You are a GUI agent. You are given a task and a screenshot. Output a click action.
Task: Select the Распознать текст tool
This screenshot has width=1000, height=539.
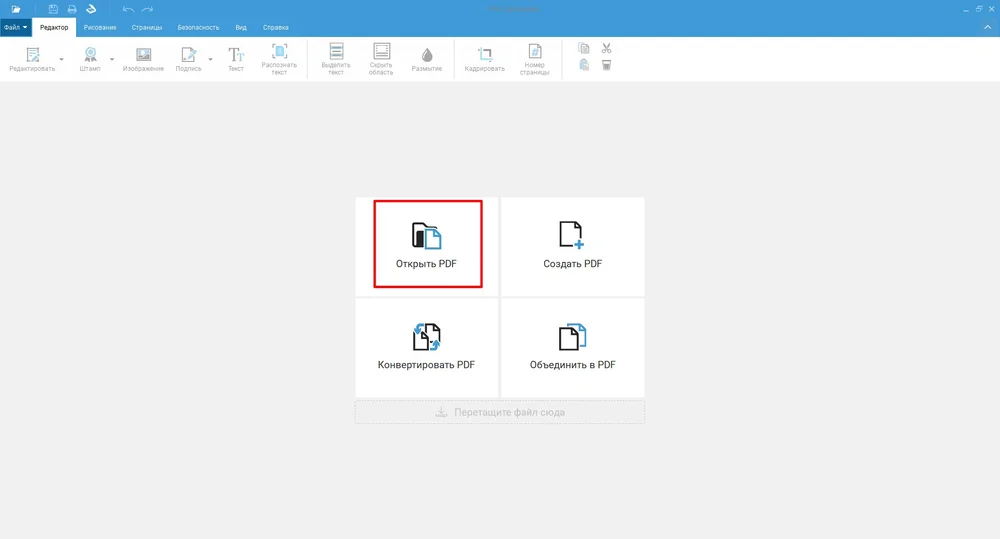(x=279, y=59)
